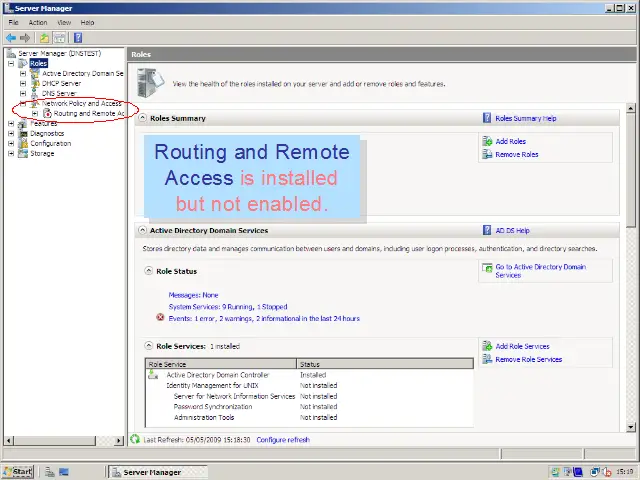Expand the DHCP Server tree node
Viewport: 640px width, 480px height.
(x=23, y=83)
